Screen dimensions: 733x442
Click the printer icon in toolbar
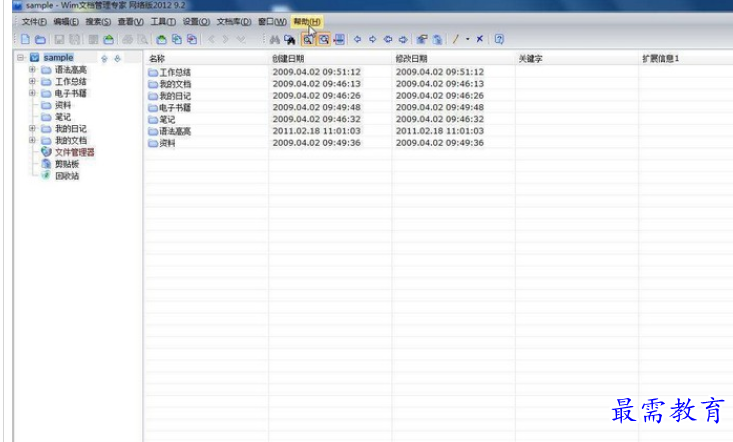pos(128,40)
